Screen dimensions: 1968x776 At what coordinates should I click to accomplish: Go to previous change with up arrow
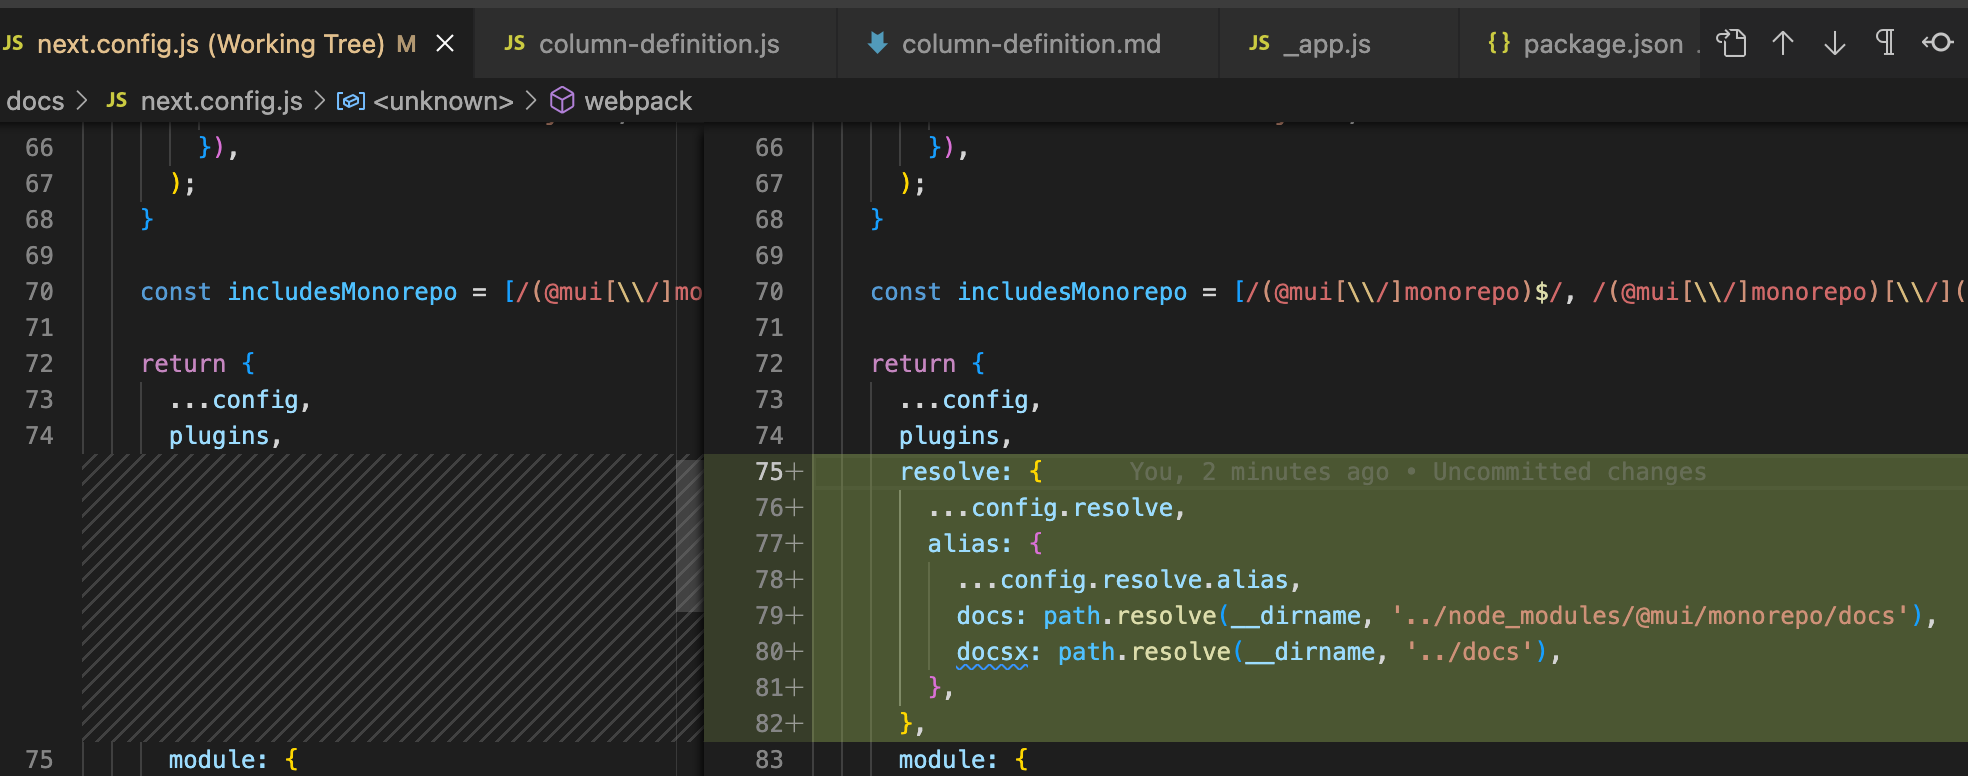click(1783, 43)
